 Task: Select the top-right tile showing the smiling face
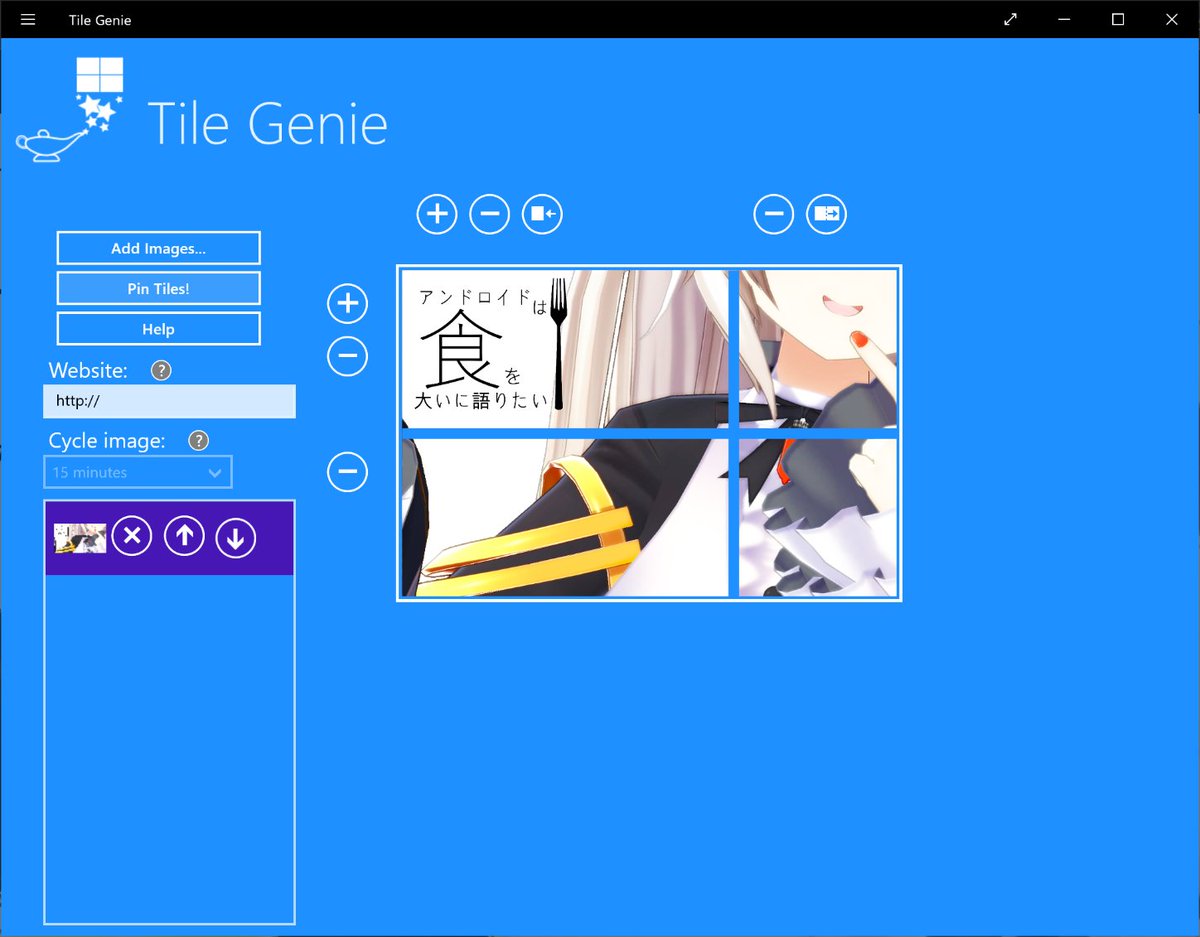(818, 349)
